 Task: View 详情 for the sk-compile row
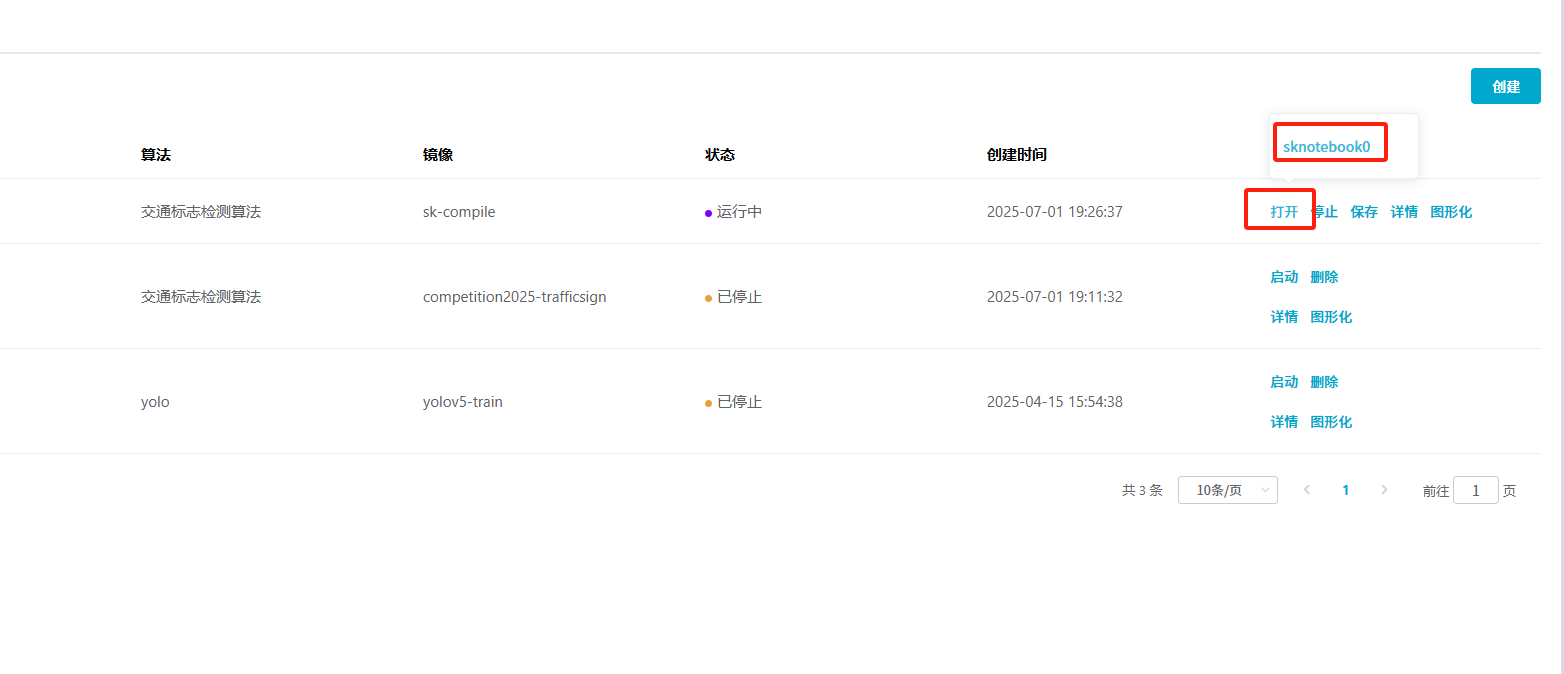point(1404,212)
